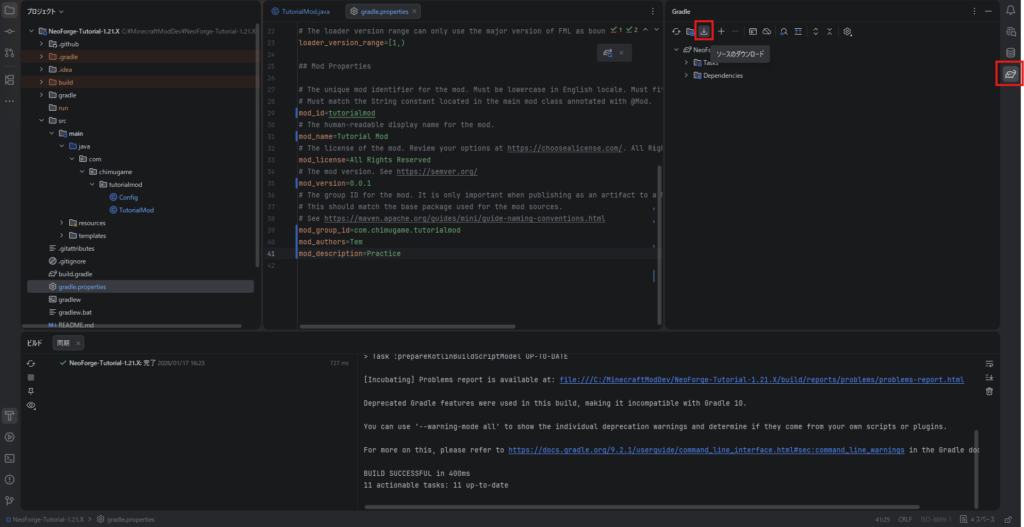Click the Download Sources icon in Gradle toolbar

coord(704,32)
